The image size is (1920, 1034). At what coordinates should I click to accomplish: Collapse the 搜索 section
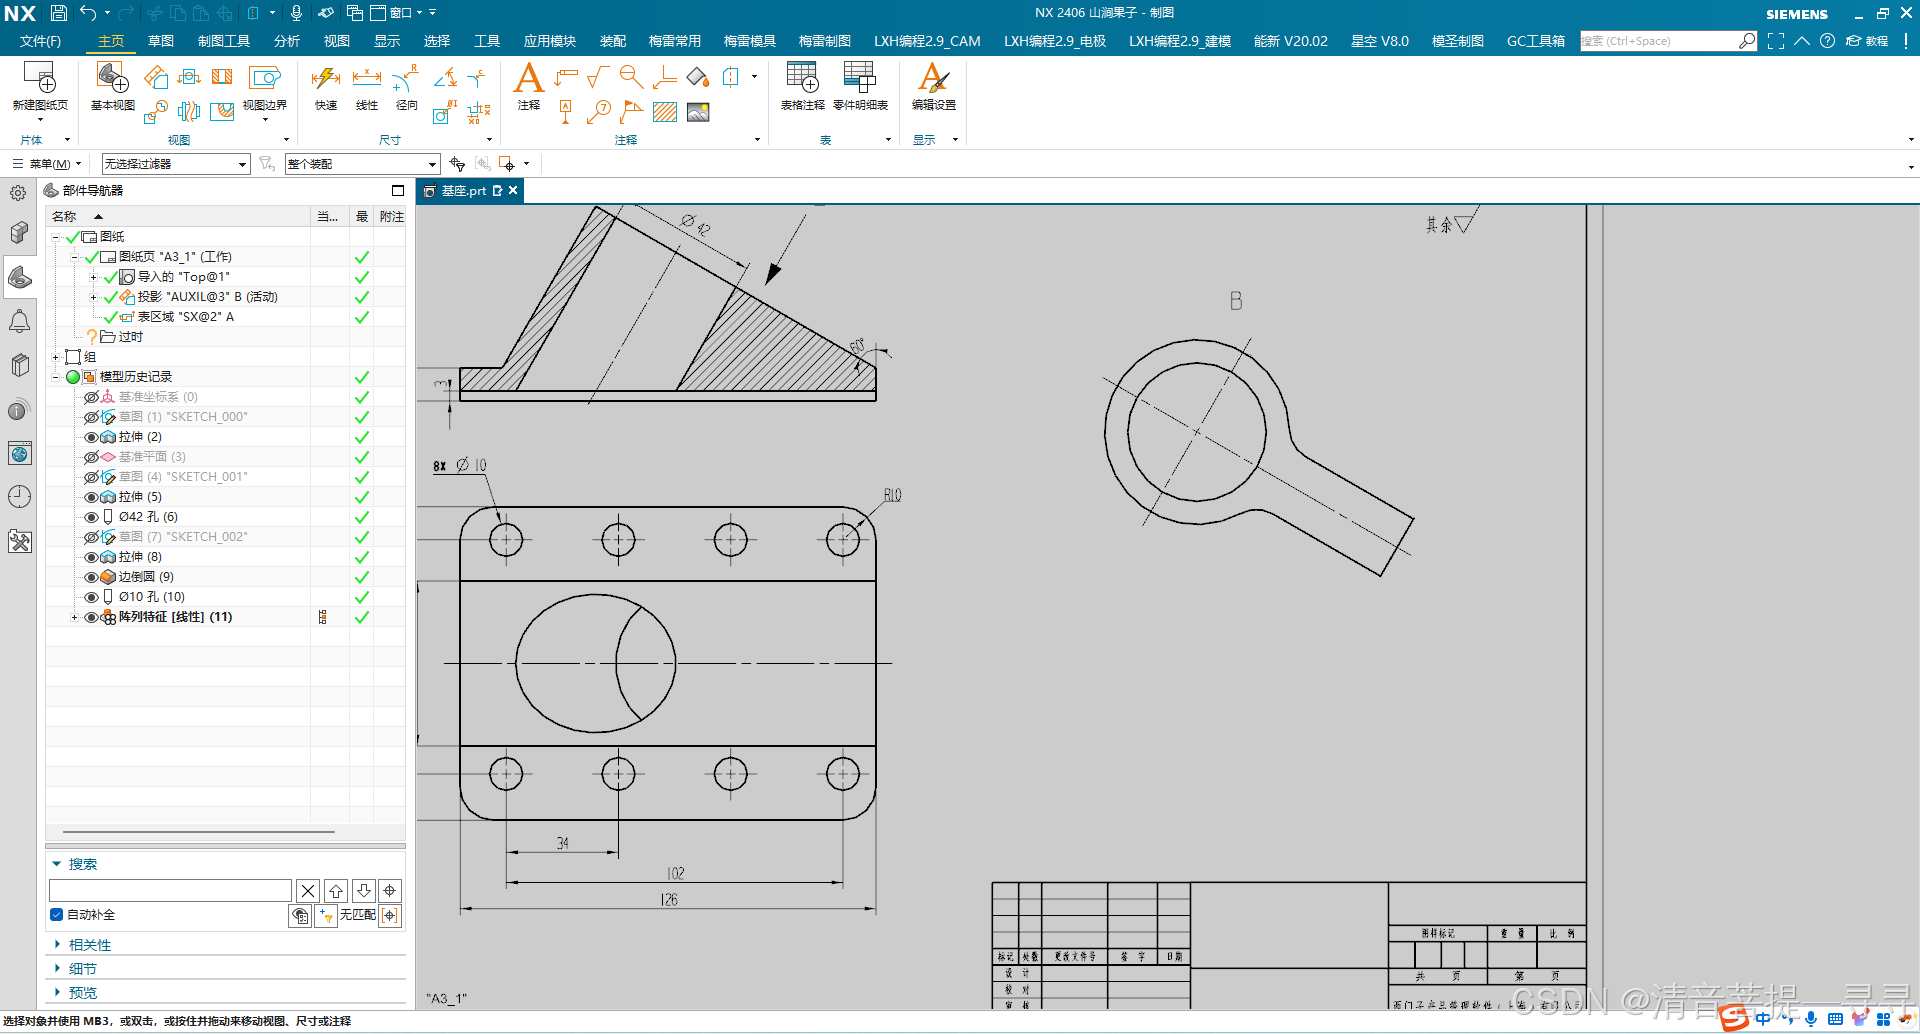(x=57, y=863)
